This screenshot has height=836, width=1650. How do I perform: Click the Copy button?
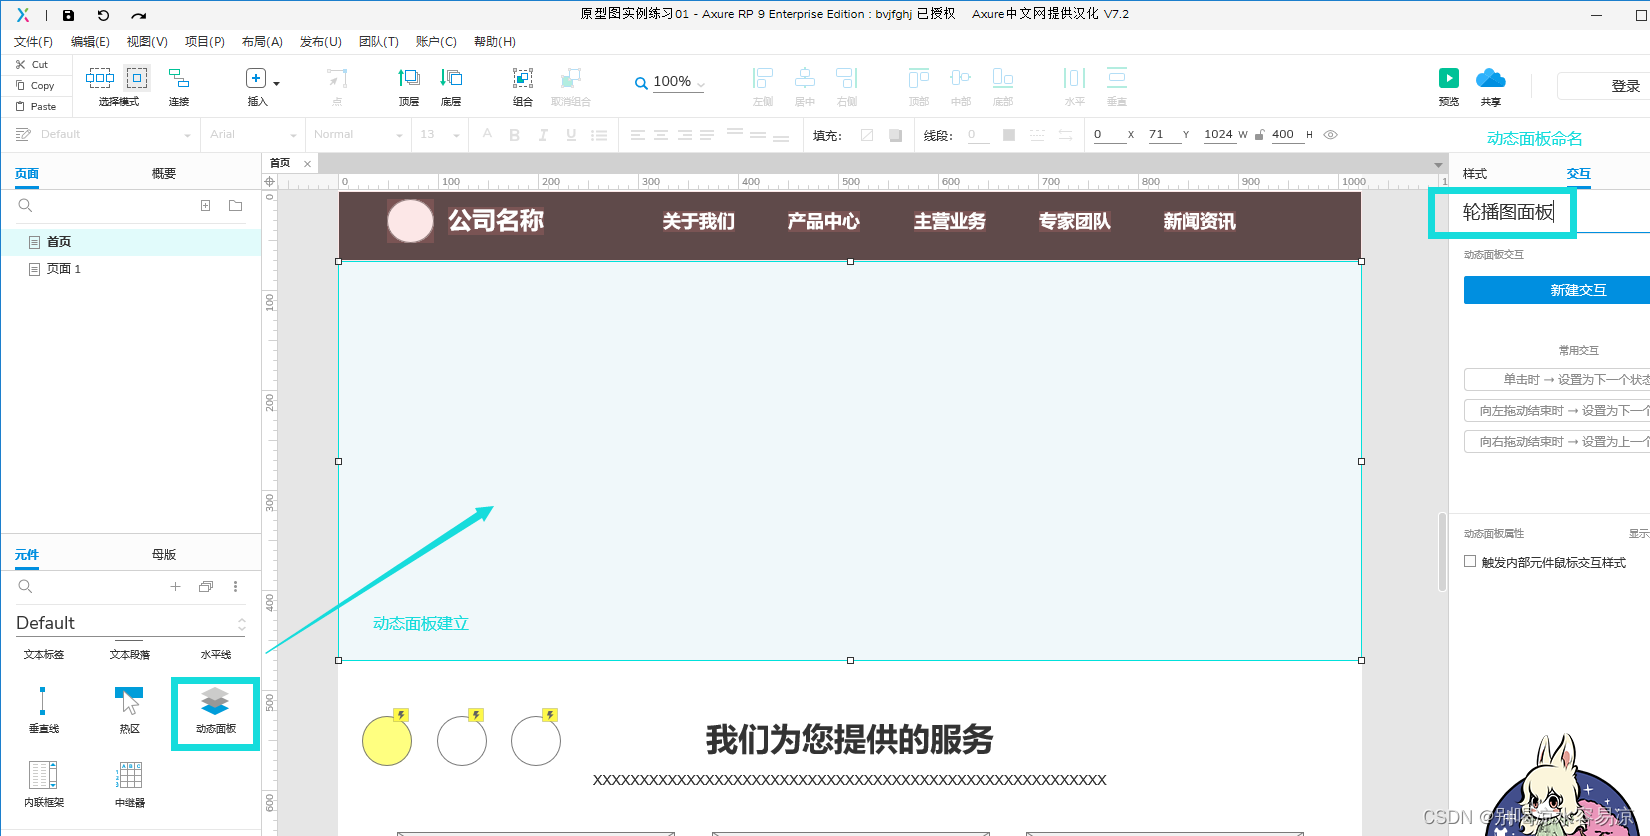[35, 85]
